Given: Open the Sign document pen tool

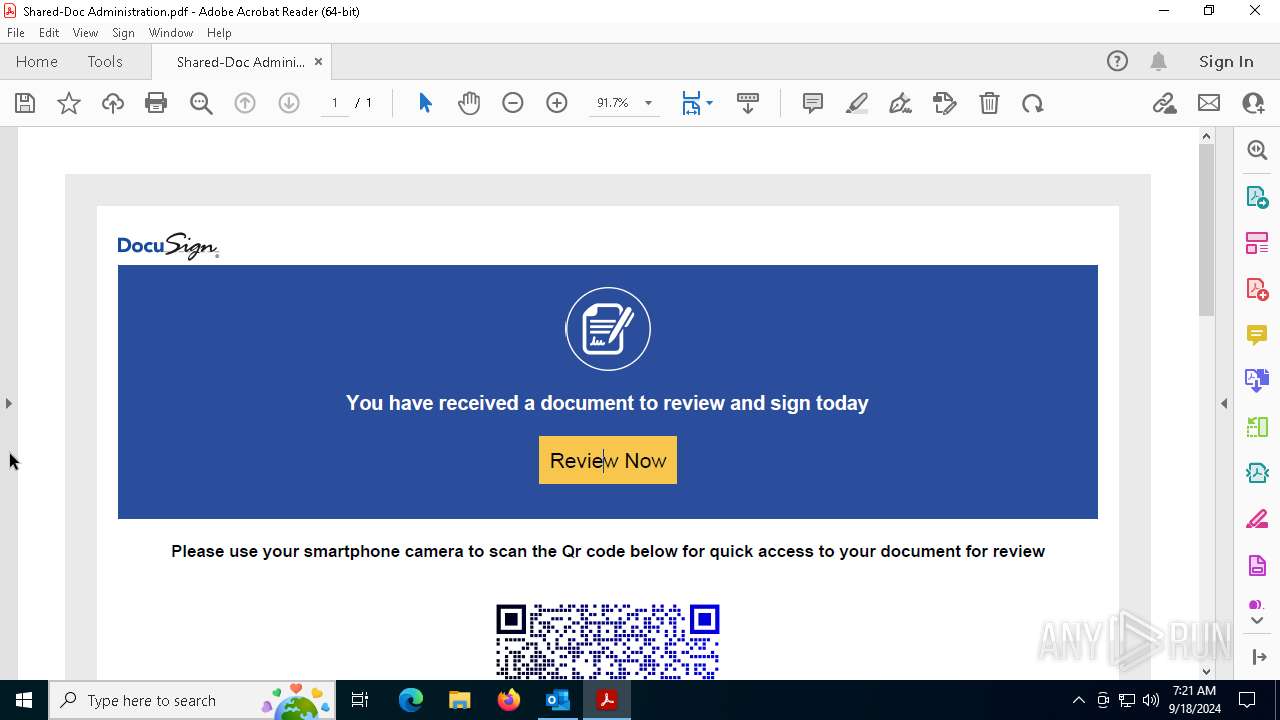Looking at the screenshot, I should coord(900,103).
